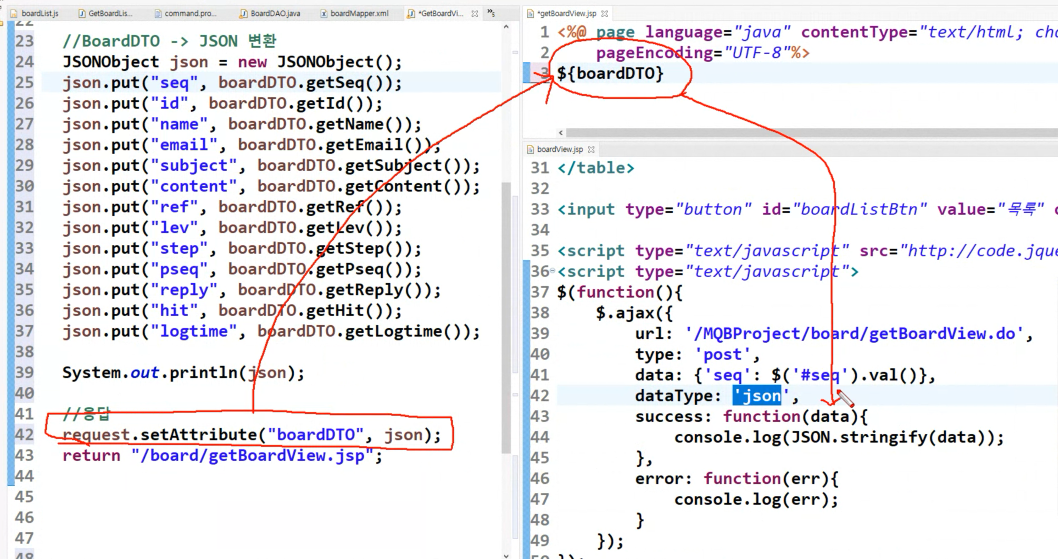1058x559 pixels.
Task: Click the getBoardView.jsp horizontal scrollbar
Action: (x=810, y=132)
